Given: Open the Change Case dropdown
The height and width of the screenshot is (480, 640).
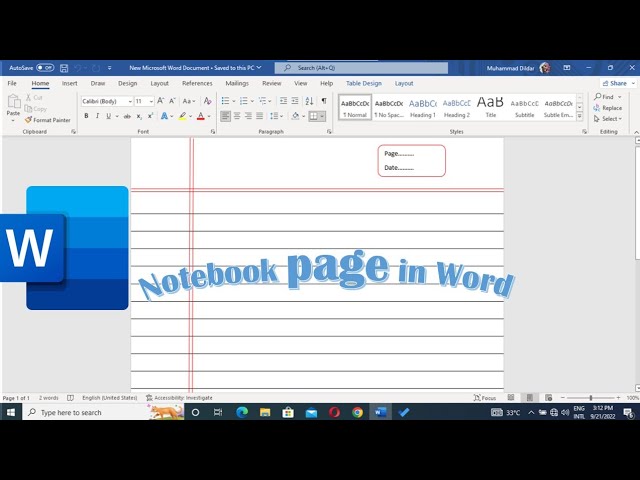Looking at the screenshot, I should 189,101.
